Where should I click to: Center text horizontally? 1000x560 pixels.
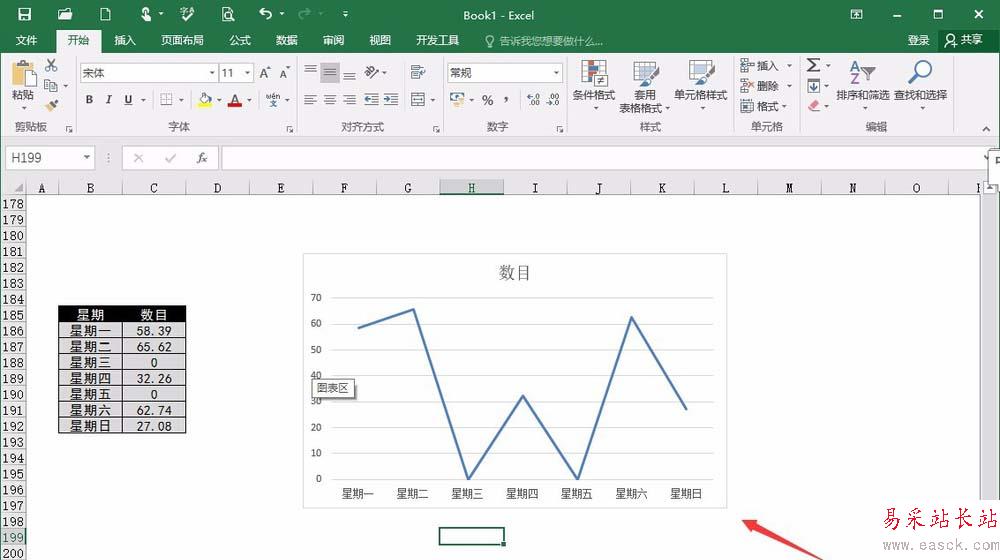330,99
